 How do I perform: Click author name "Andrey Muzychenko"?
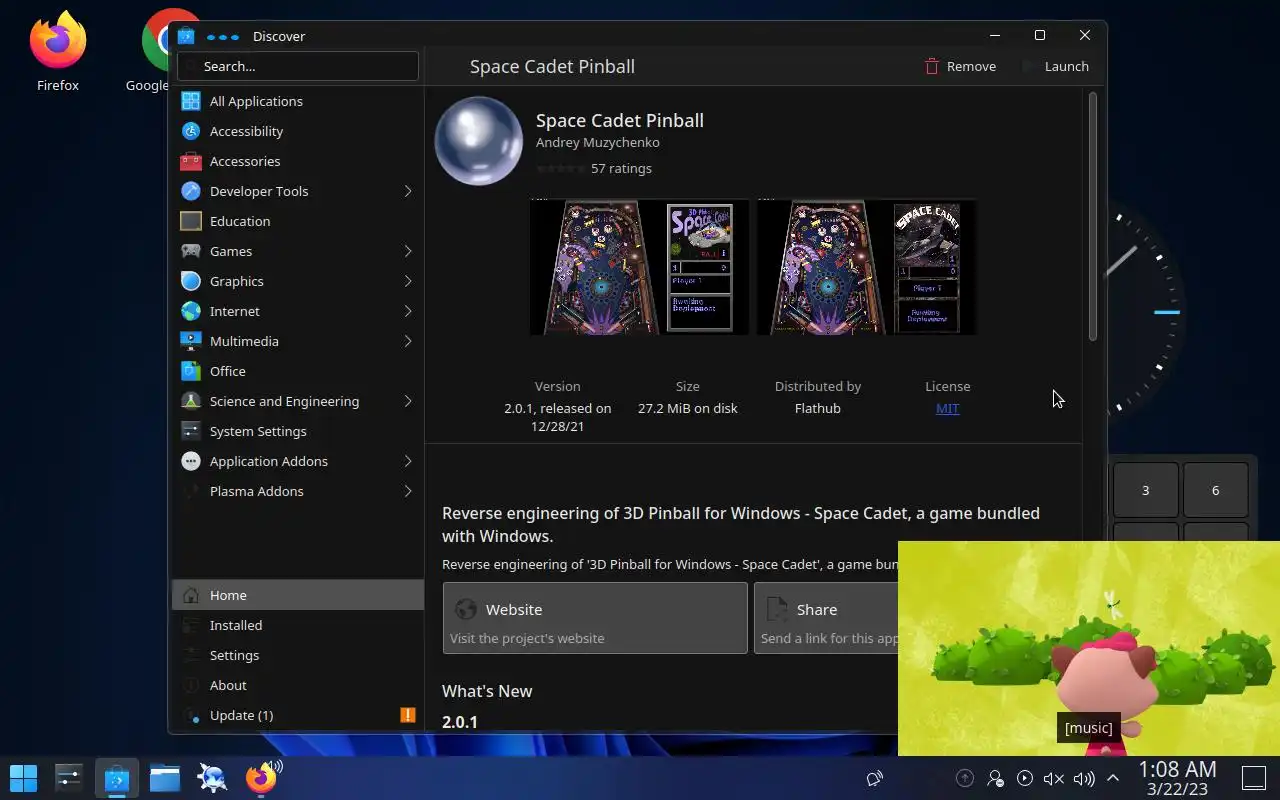598,143
